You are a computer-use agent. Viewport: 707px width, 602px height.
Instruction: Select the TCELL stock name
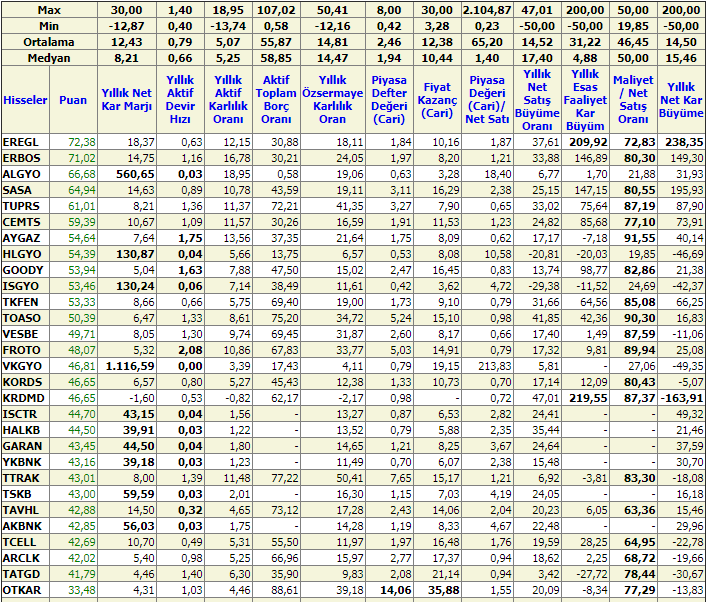click(x=19, y=542)
